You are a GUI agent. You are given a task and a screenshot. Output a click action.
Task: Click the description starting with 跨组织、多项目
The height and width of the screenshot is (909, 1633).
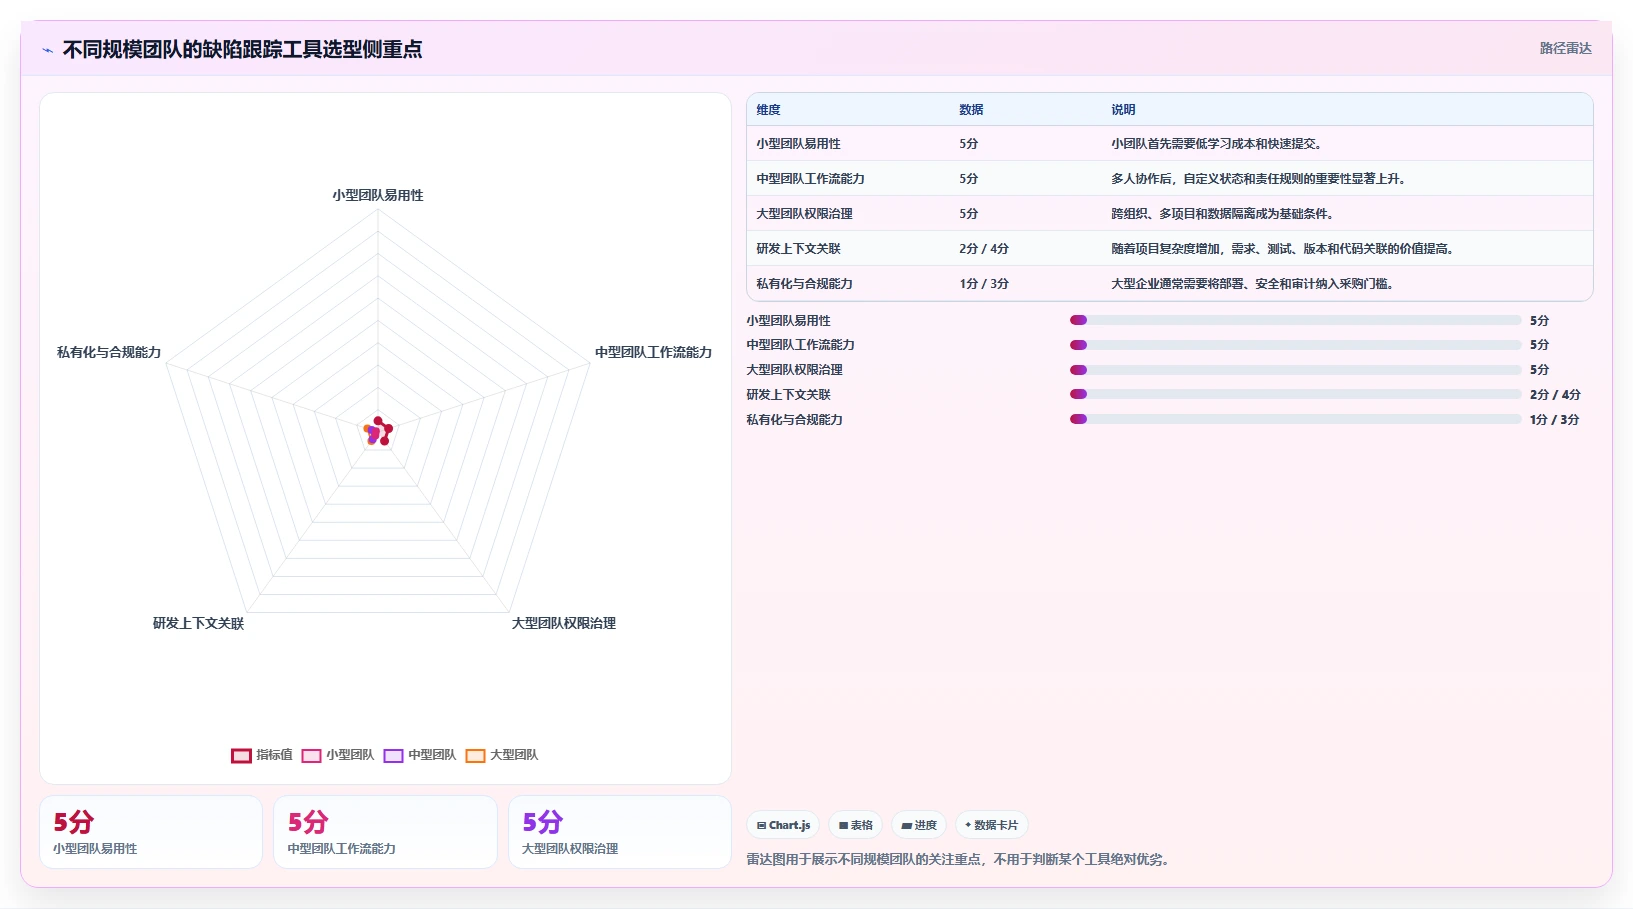coord(1225,214)
